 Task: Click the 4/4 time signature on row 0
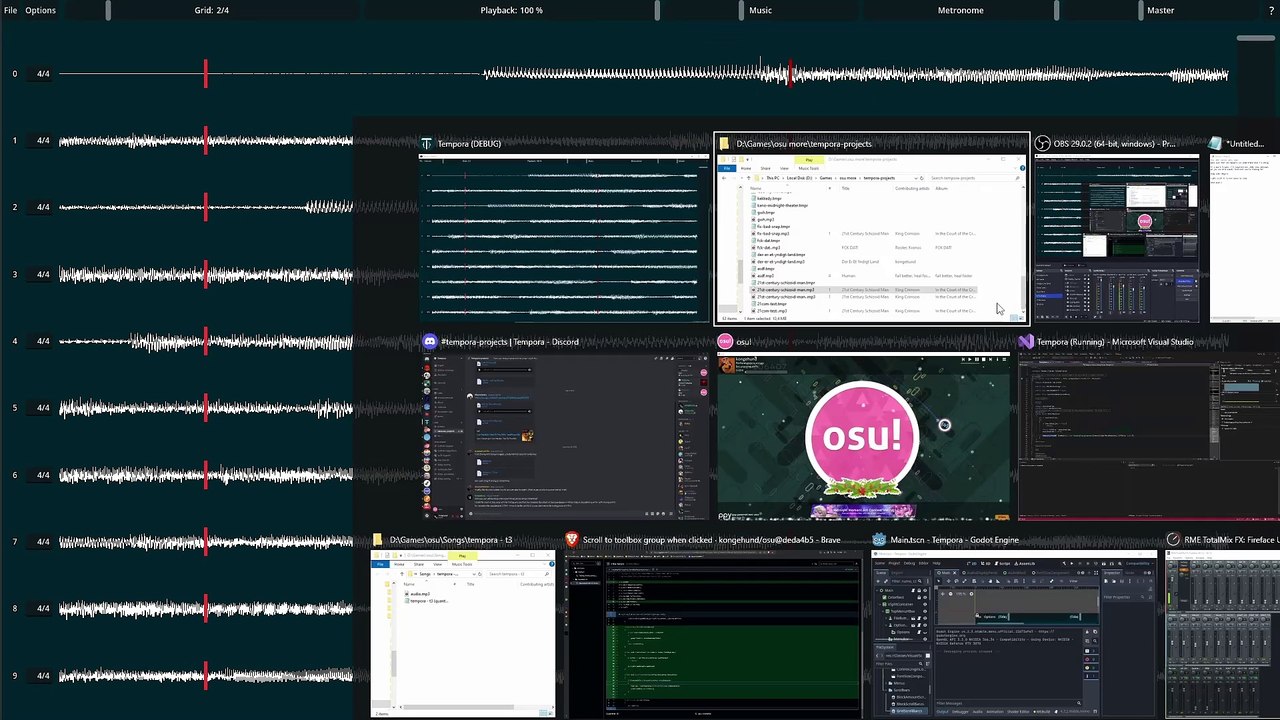43,74
